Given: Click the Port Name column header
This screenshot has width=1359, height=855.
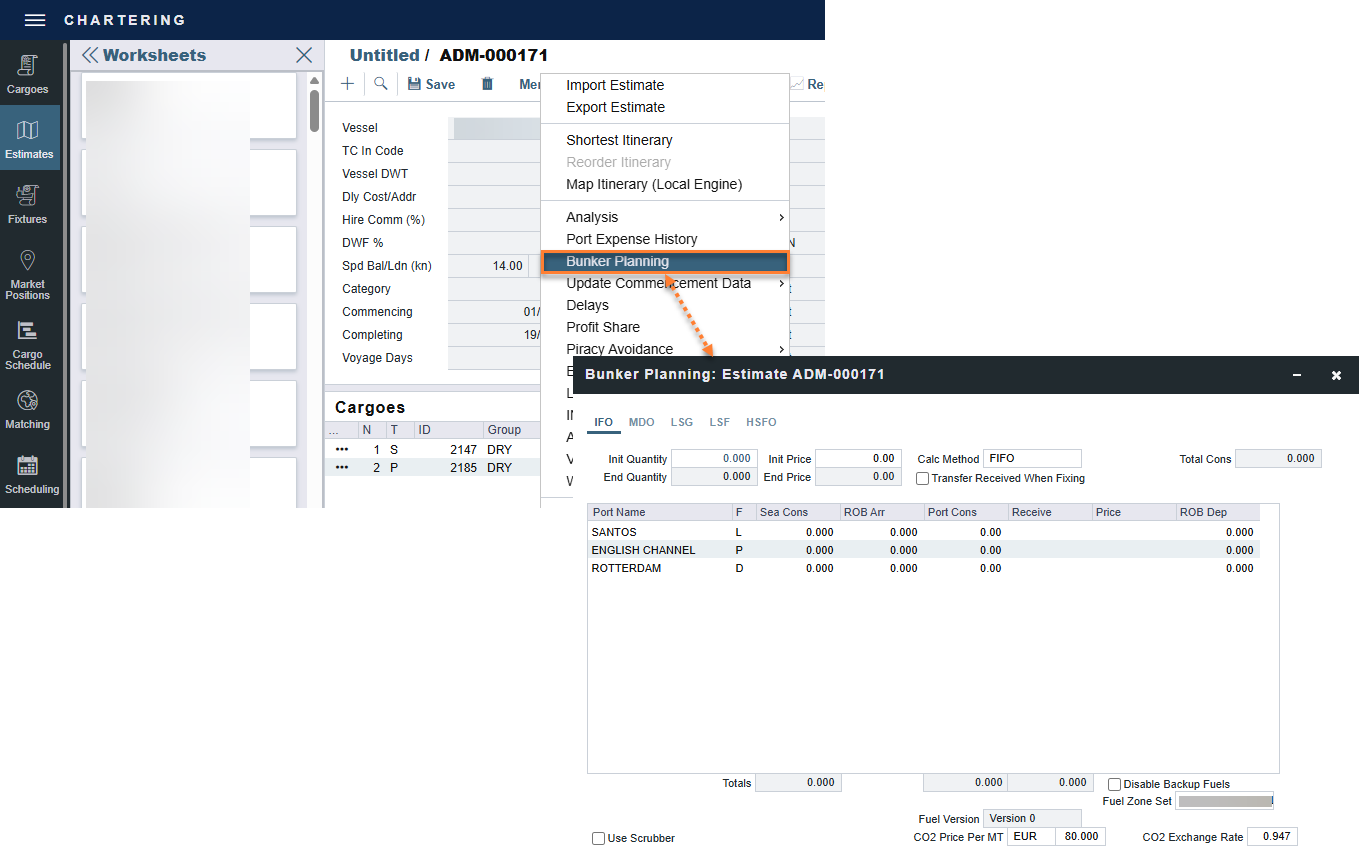Looking at the screenshot, I should tap(660, 512).
